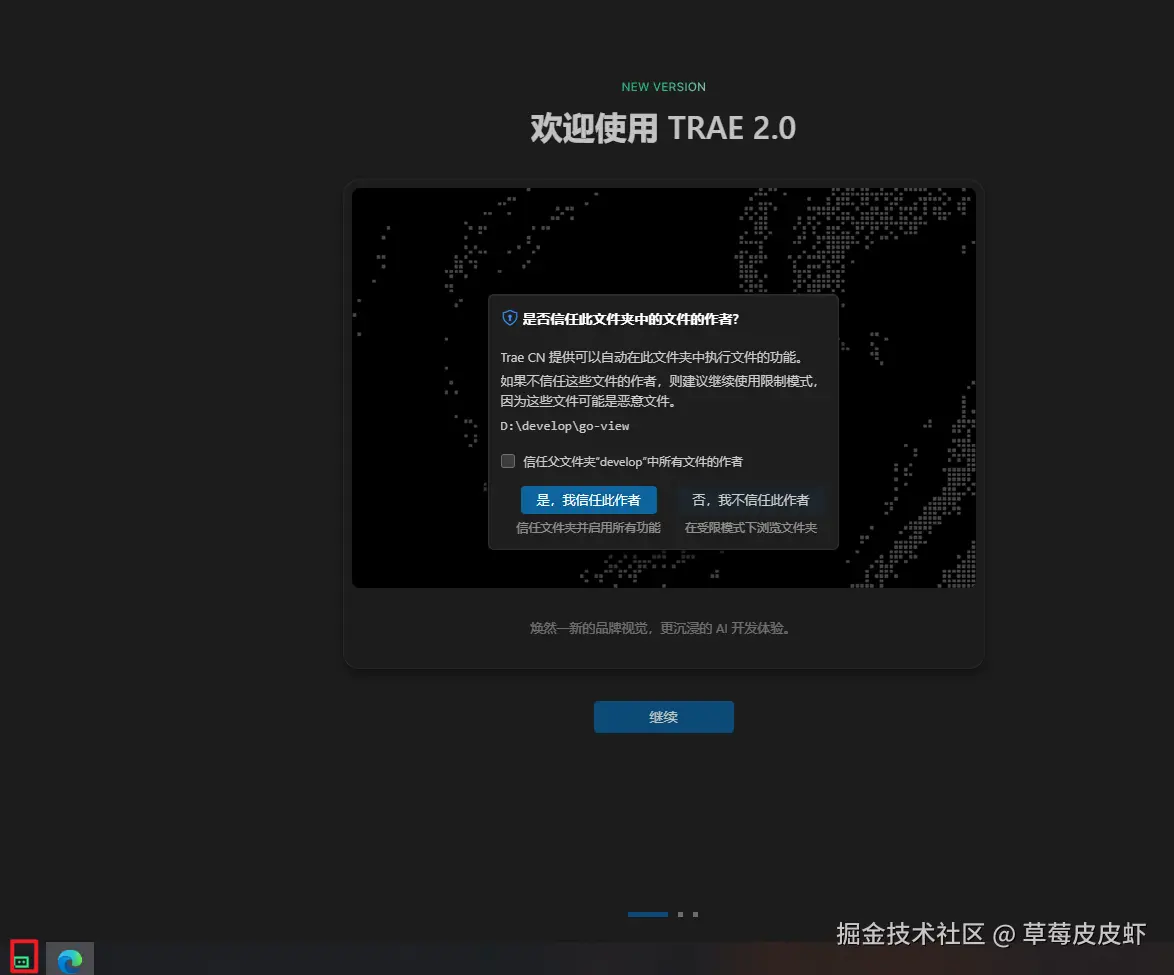Launch Microsoft Edge from the taskbar

(68, 959)
